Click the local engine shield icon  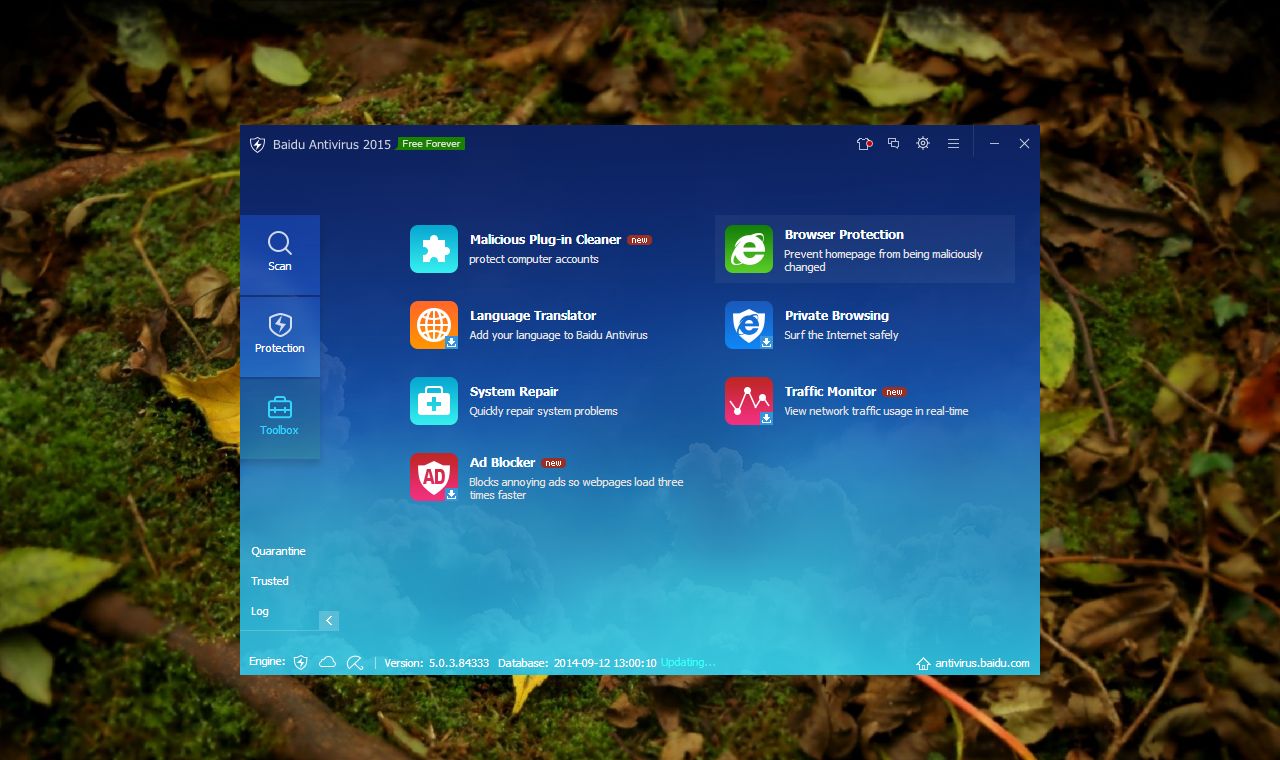tap(300, 662)
